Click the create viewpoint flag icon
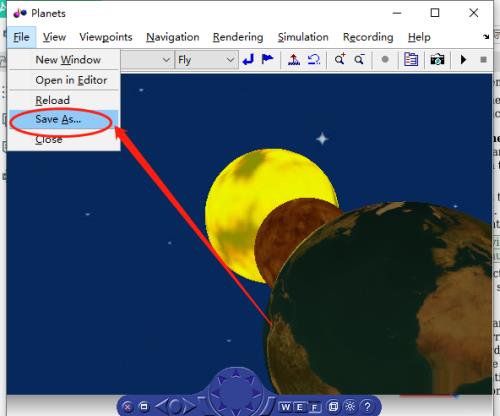 [x=267, y=60]
